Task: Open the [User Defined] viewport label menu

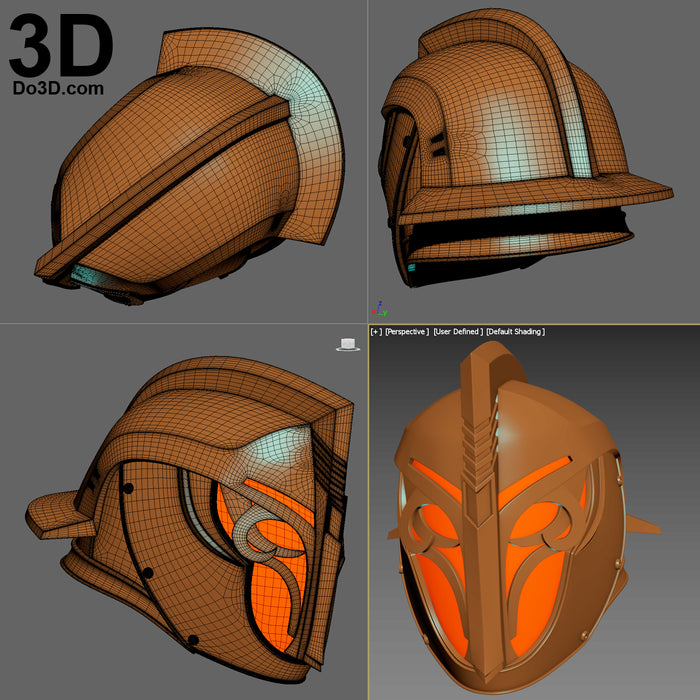Action: coord(458,332)
